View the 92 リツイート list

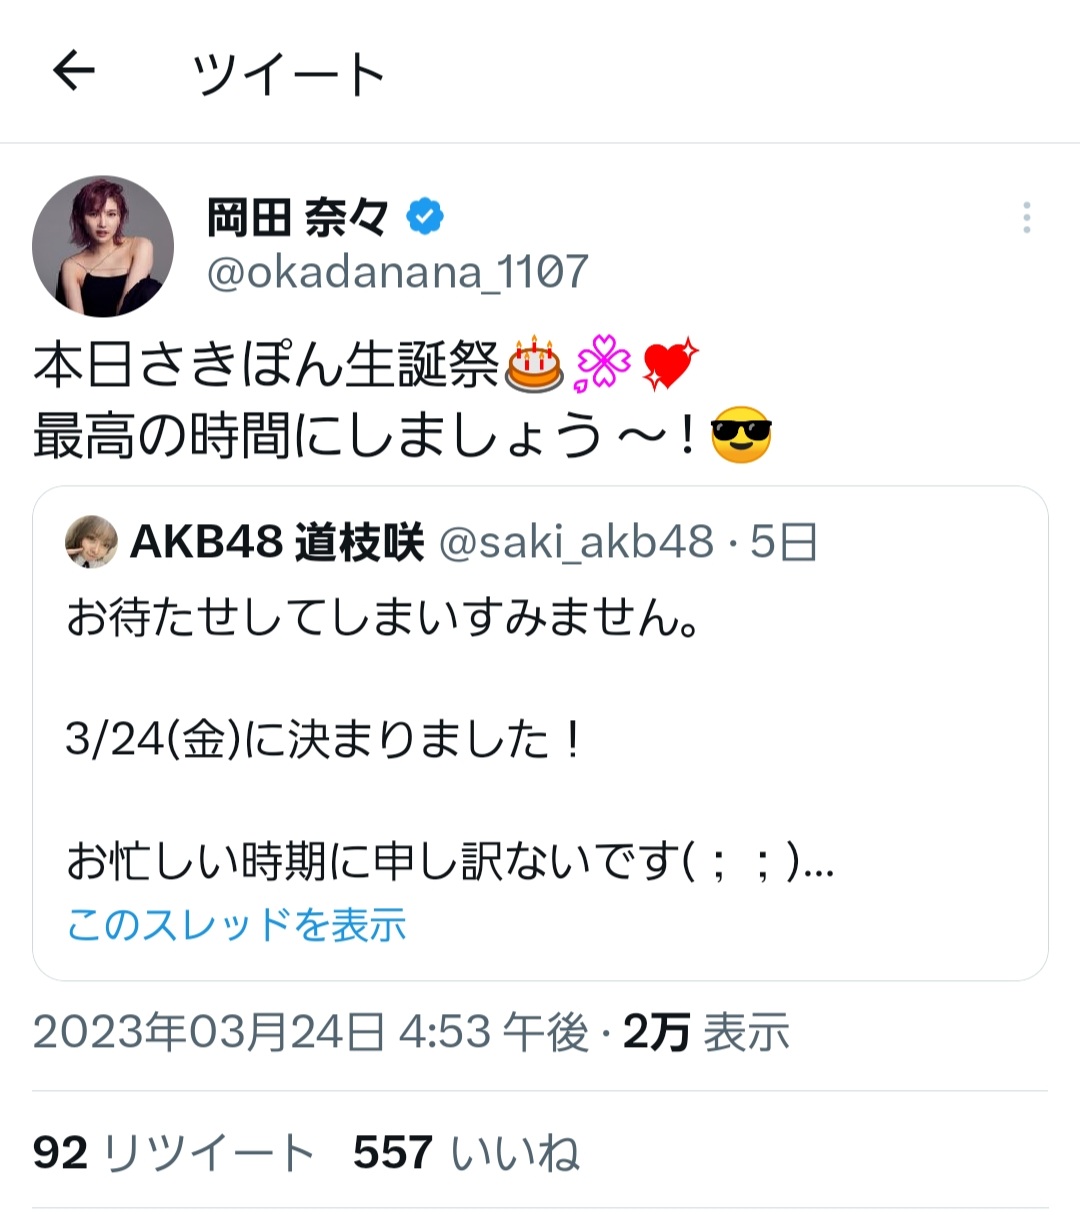(173, 1153)
